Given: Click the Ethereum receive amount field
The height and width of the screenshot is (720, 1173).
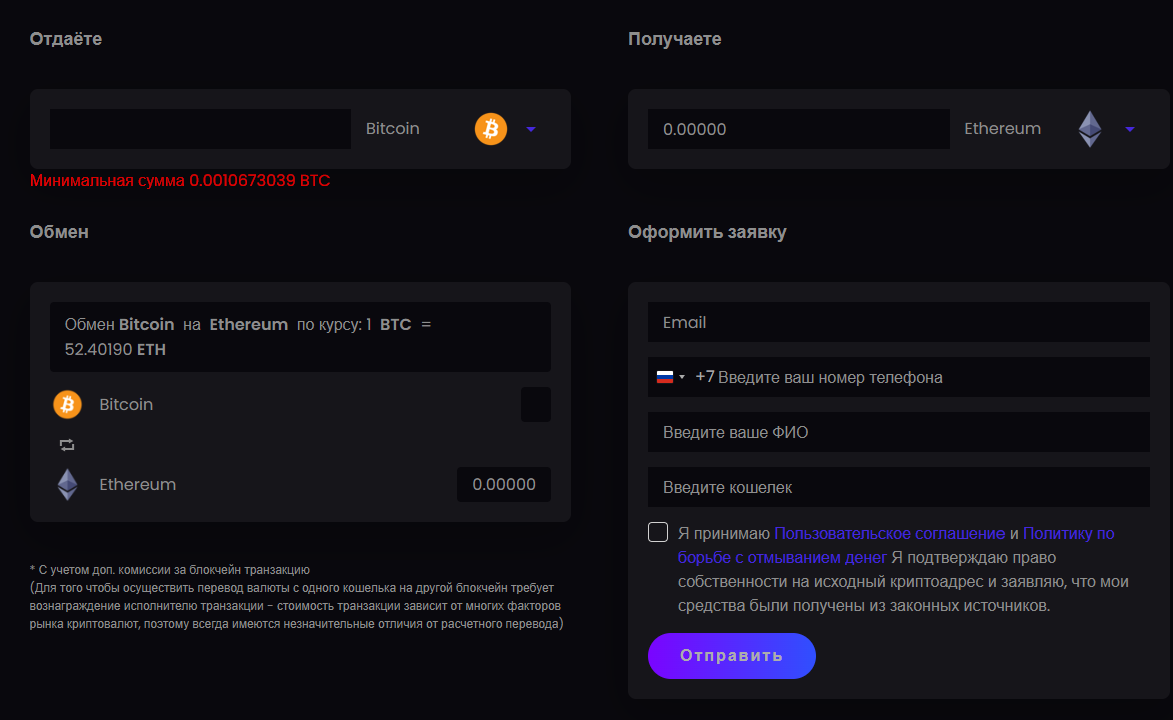Looking at the screenshot, I should pyautogui.click(x=798, y=129).
